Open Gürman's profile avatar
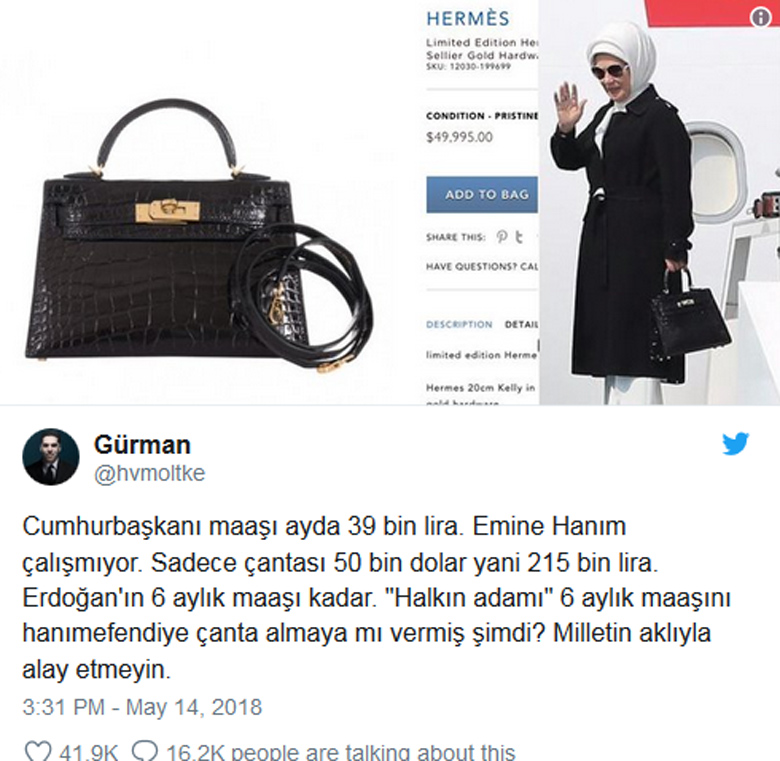This screenshot has height=761, width=780. click(51, 457)
